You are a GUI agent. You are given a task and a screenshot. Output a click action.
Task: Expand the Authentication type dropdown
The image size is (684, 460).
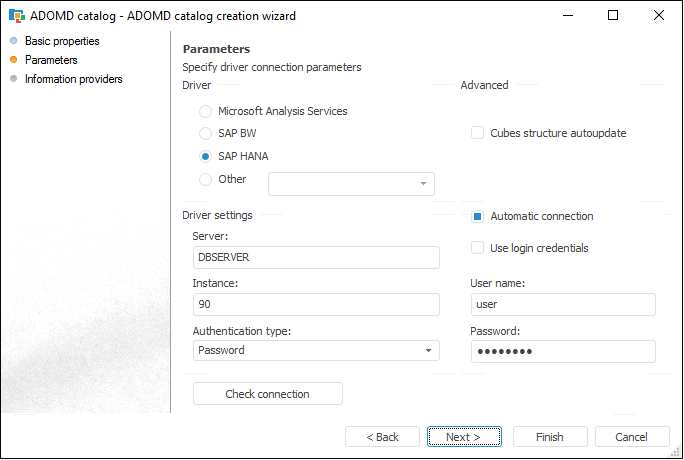(428, 351)
